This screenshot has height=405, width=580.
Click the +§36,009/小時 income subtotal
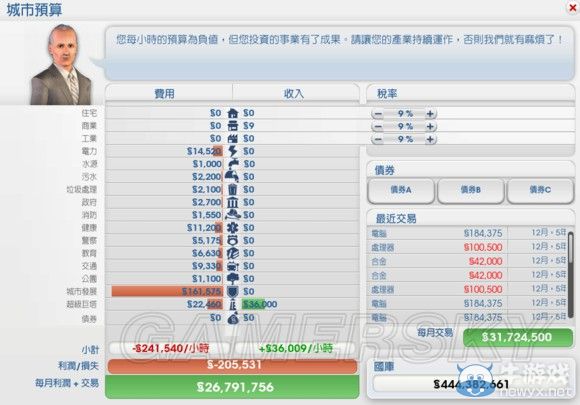296,348
